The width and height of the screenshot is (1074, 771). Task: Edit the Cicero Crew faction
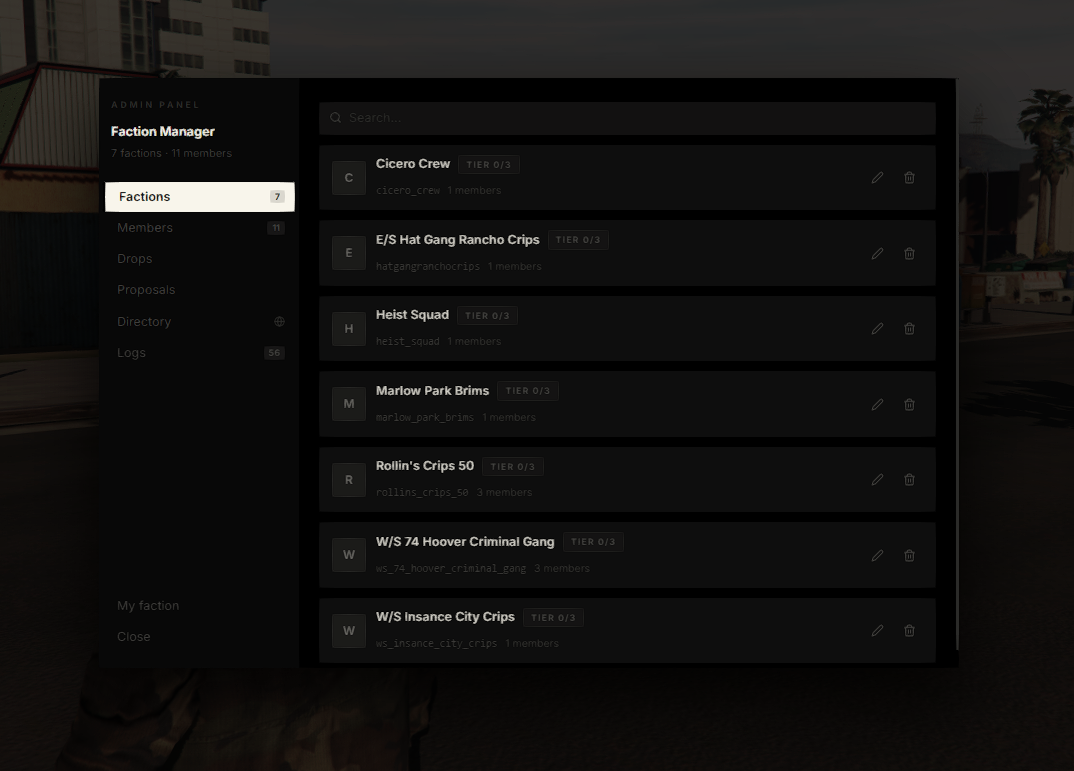[877, 178]
